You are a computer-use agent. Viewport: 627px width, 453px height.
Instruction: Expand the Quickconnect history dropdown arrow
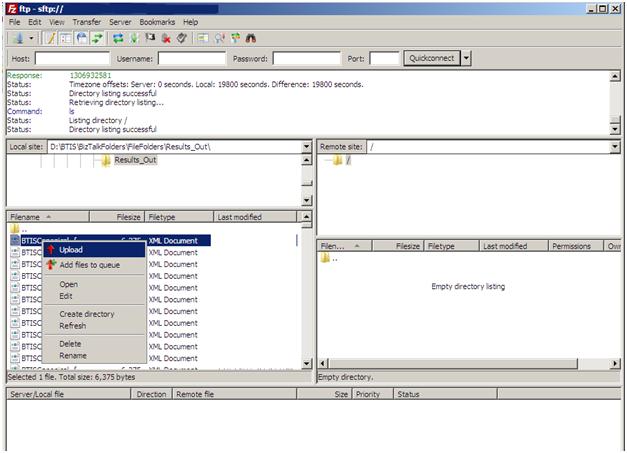click(x=466, y=58)
